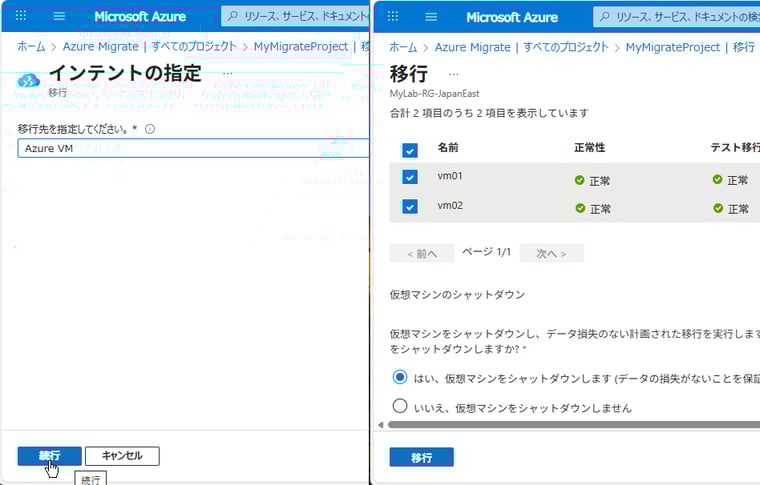
Task: Open the Azure VM destination dropdown
Action: [x=193, y=148]
